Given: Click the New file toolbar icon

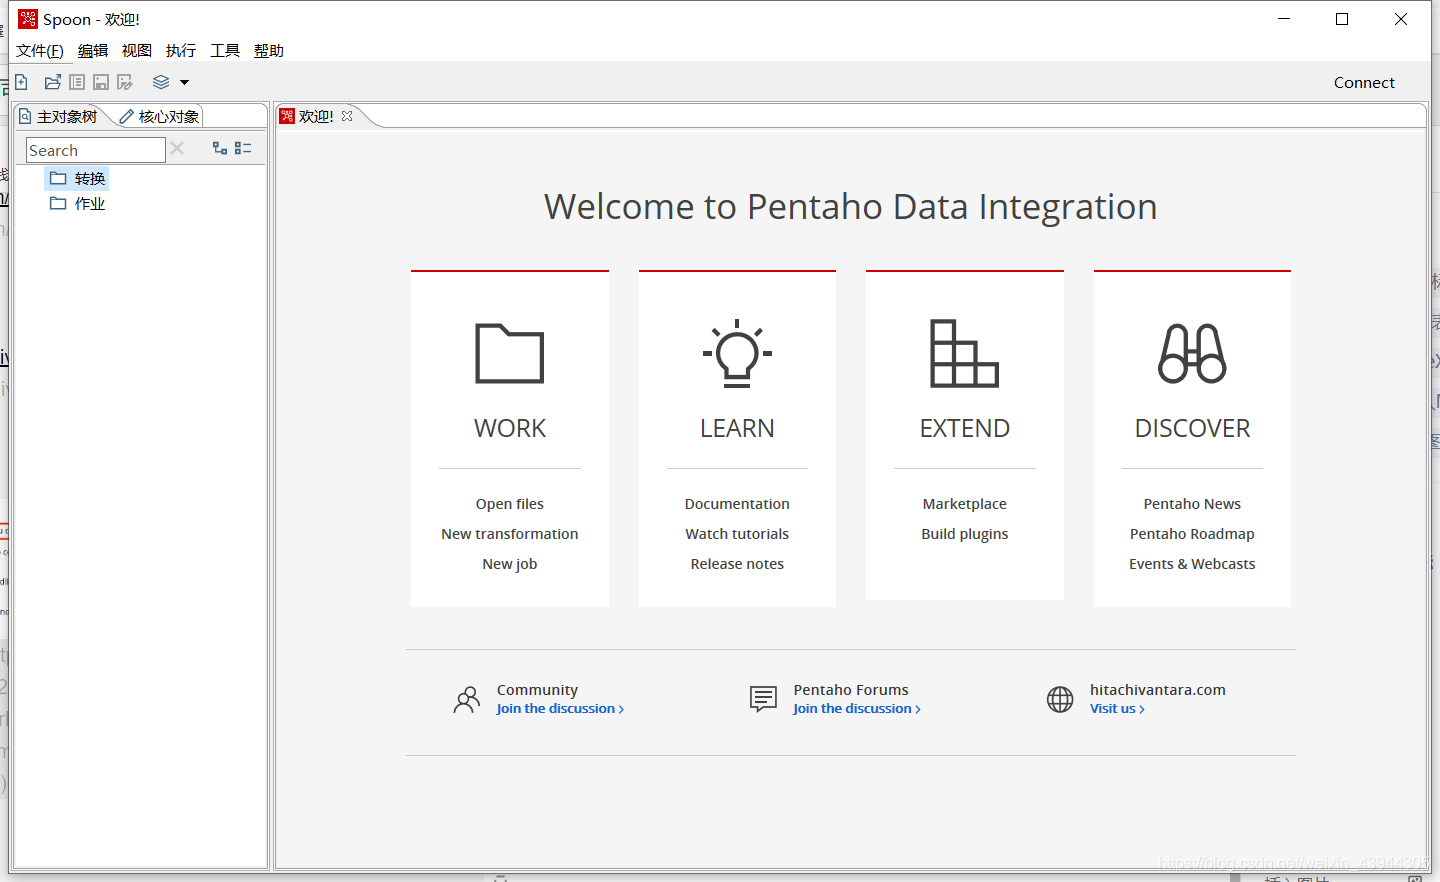Looking at the screenshot, I should pos(21,82).
